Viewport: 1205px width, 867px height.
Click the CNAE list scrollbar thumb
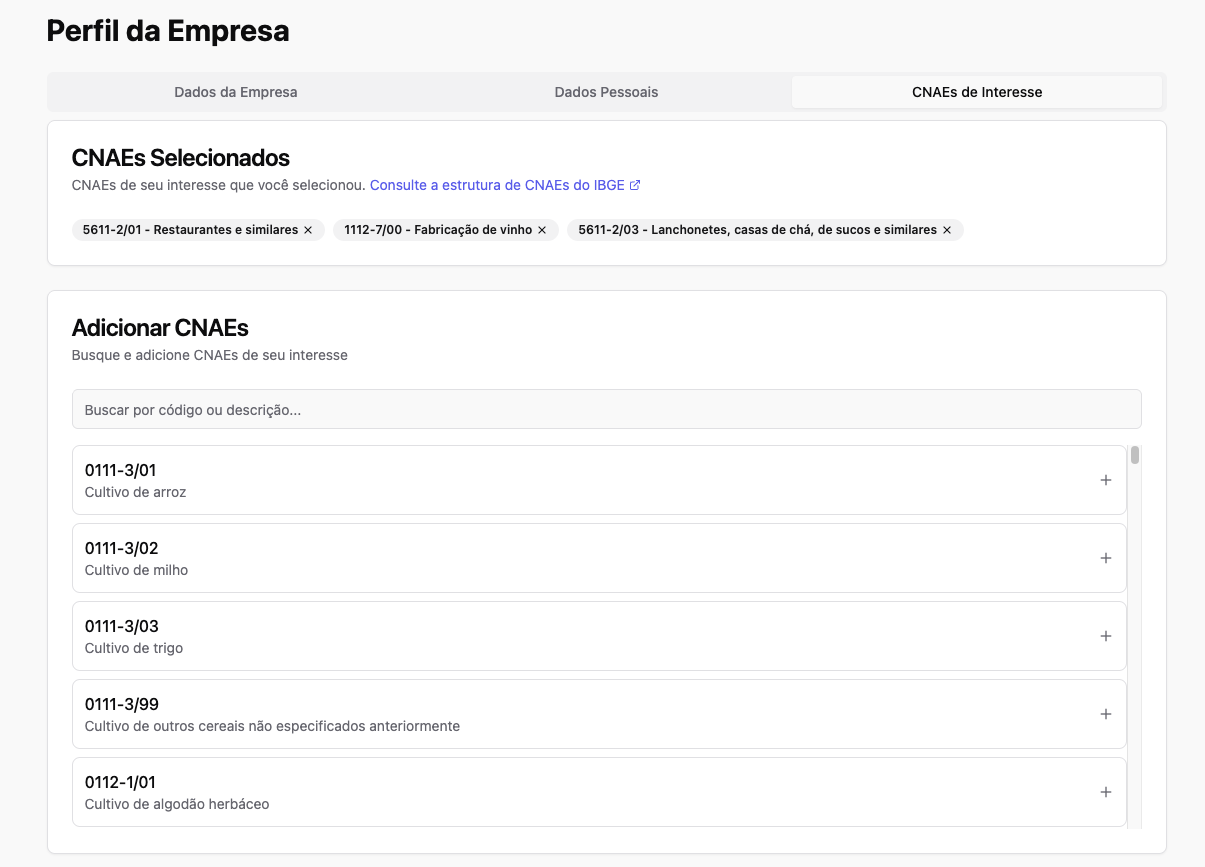coord(1135,456)
